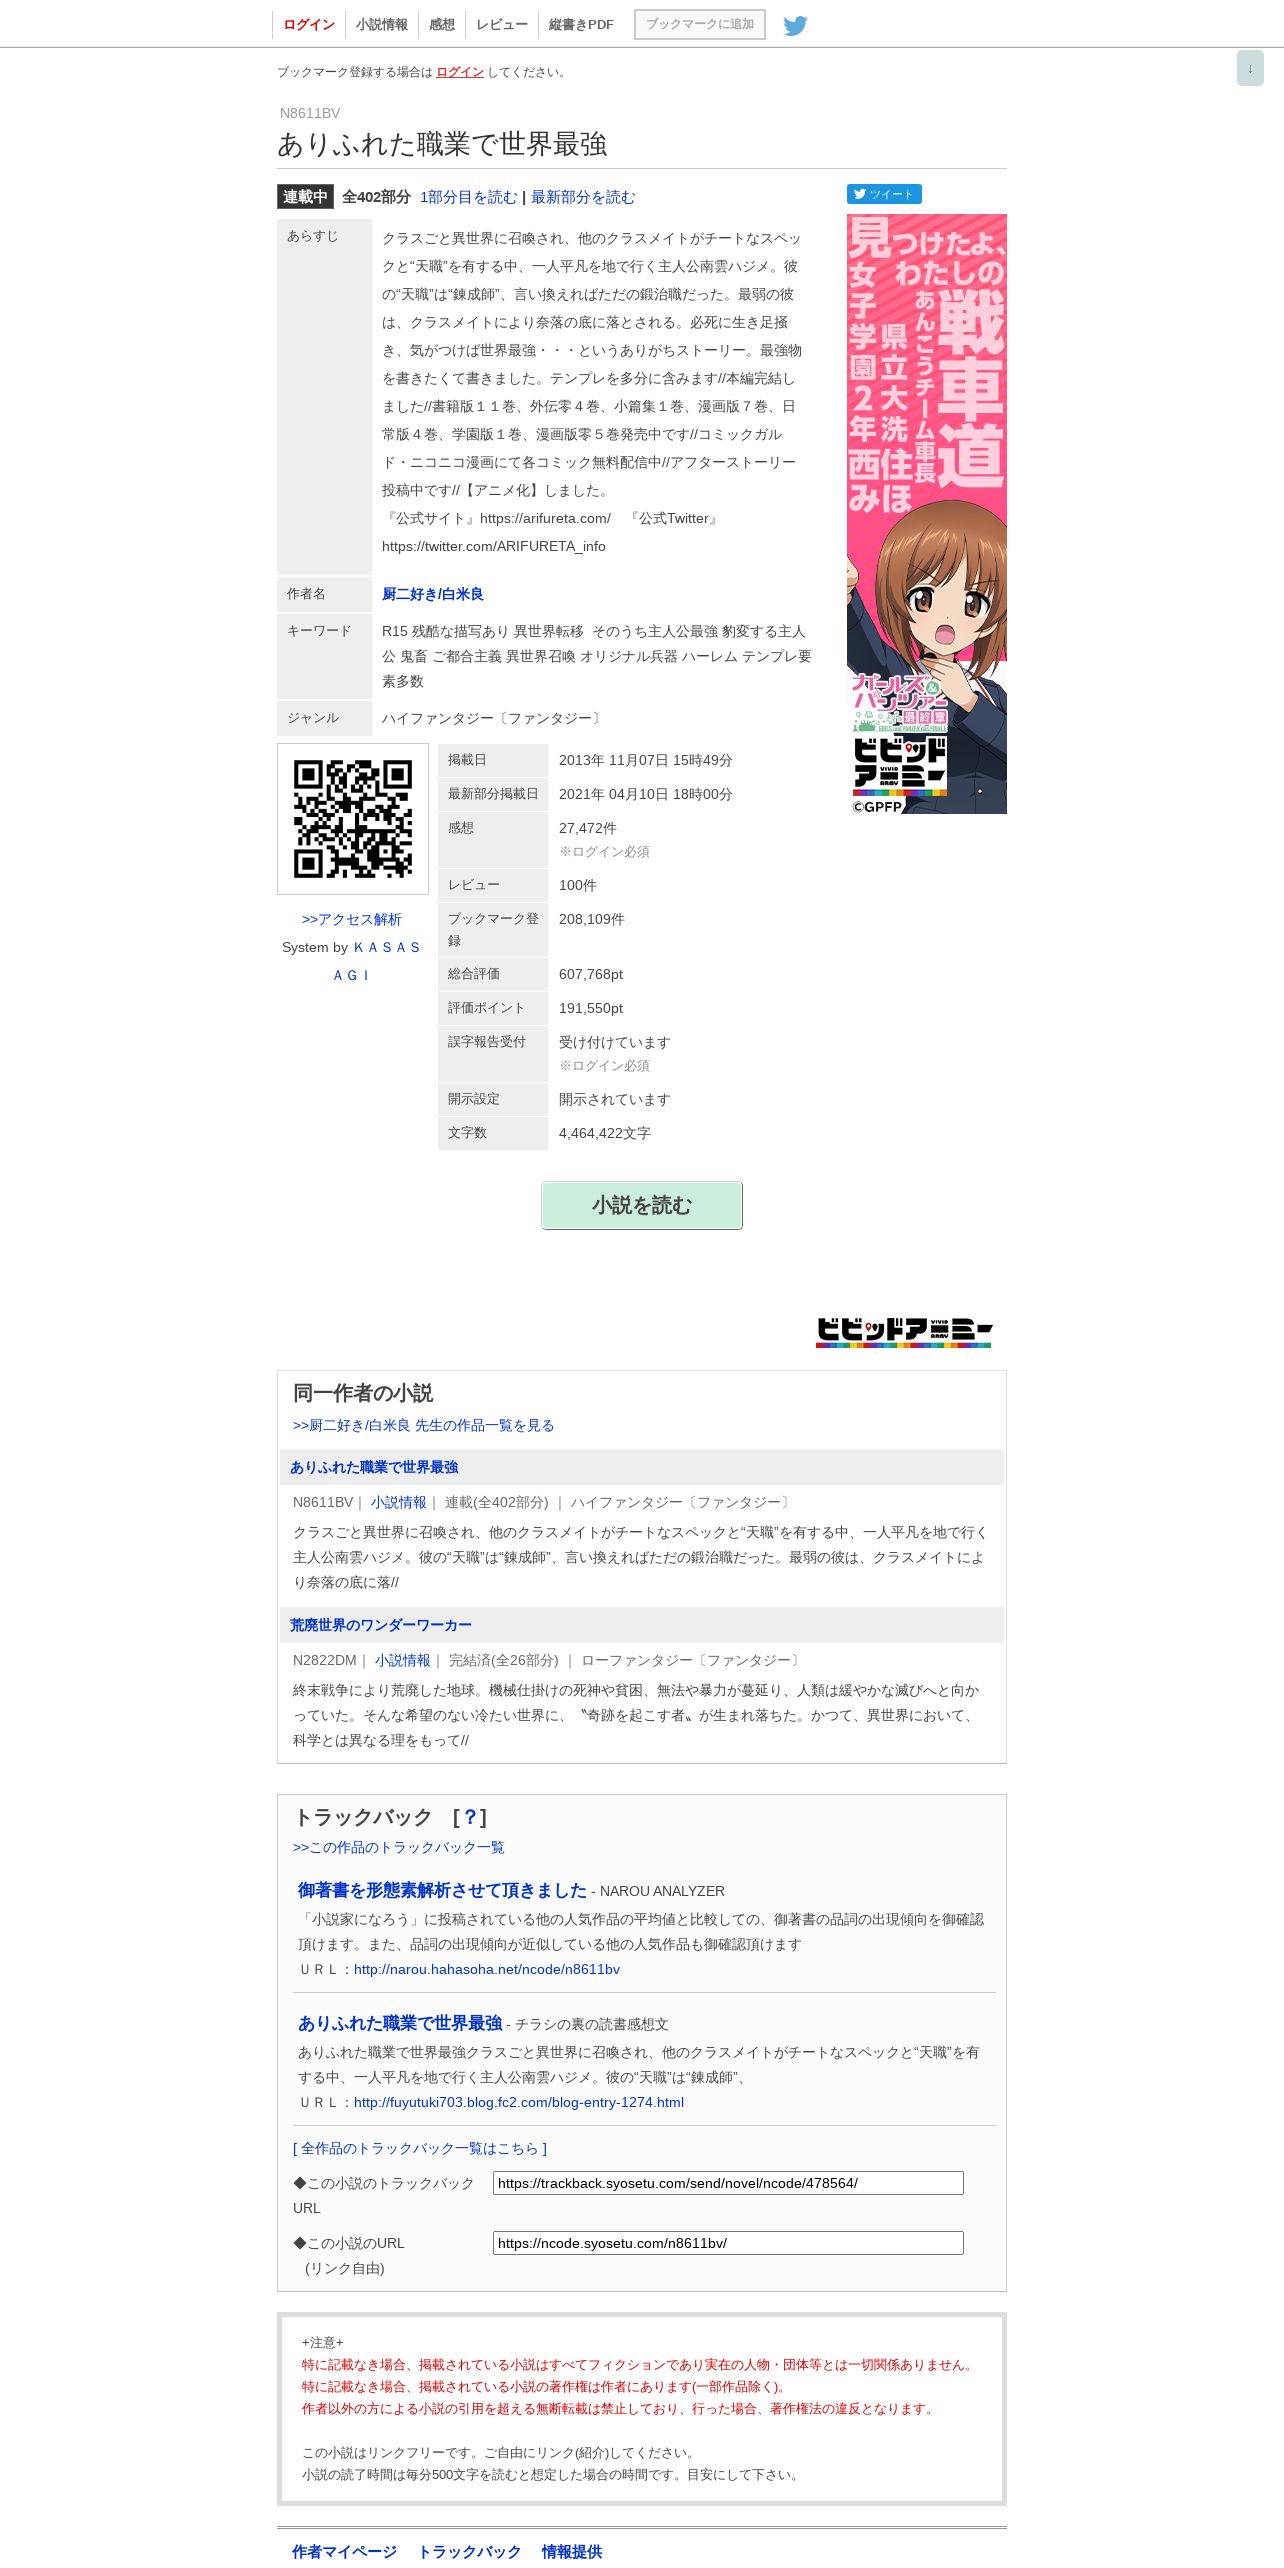Open 小説情報 link for N2822DM

[403, 1660]
